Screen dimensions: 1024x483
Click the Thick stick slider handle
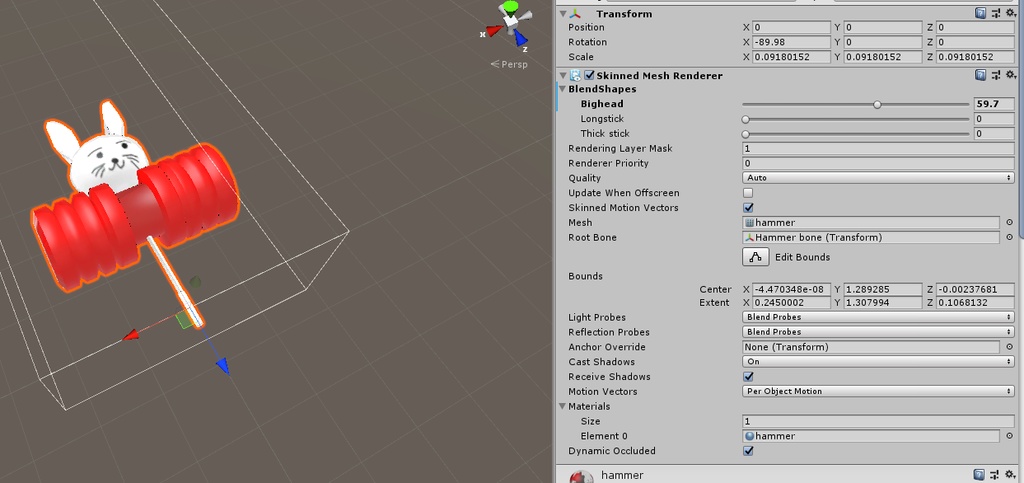(745, 134)
